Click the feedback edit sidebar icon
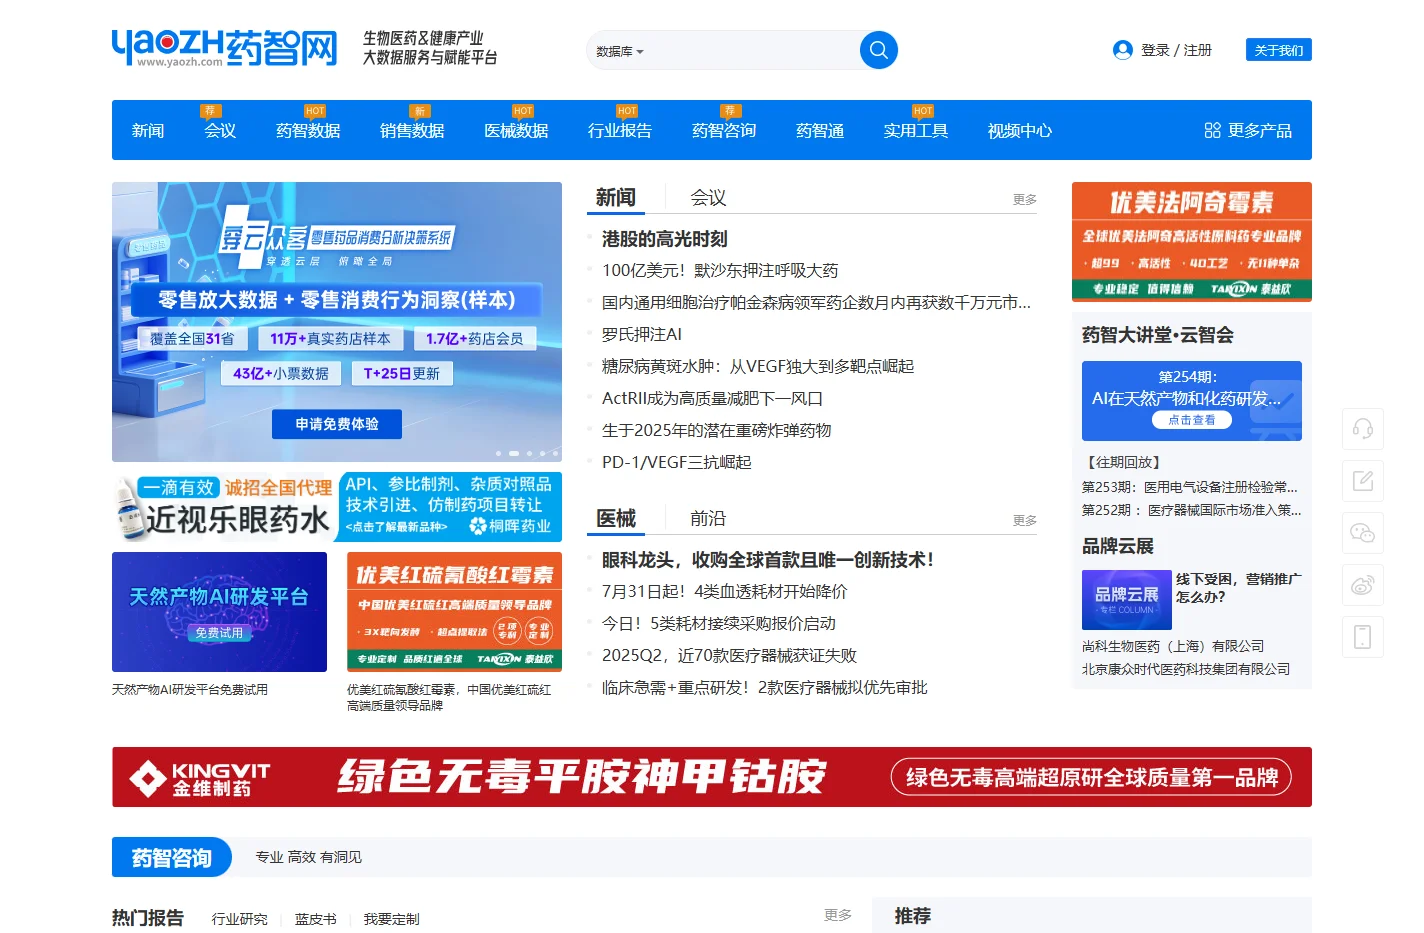Screen dimensions: 1424x933 pos(1362,481)
